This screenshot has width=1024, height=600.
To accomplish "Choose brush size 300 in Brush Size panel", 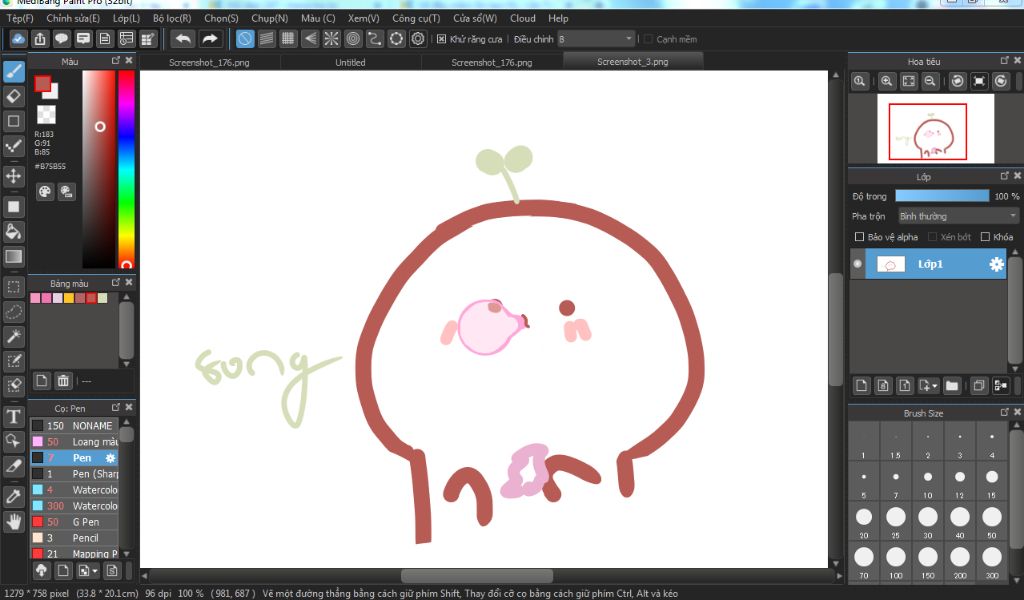I will pos(991,563).
